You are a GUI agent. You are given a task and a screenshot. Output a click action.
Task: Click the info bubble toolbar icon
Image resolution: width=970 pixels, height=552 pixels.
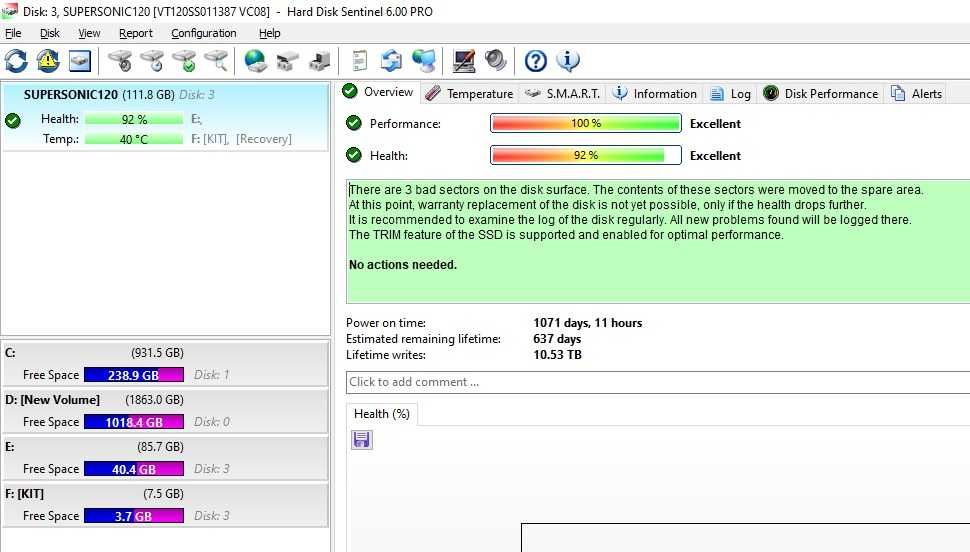tap(568, 61)
